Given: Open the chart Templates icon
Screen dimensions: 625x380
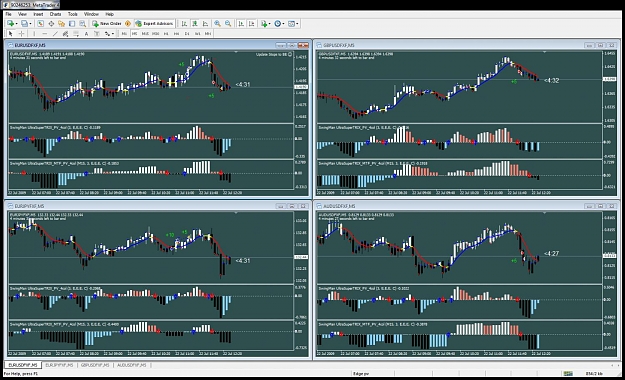Looking at the screenshot, I should point(291,24).
